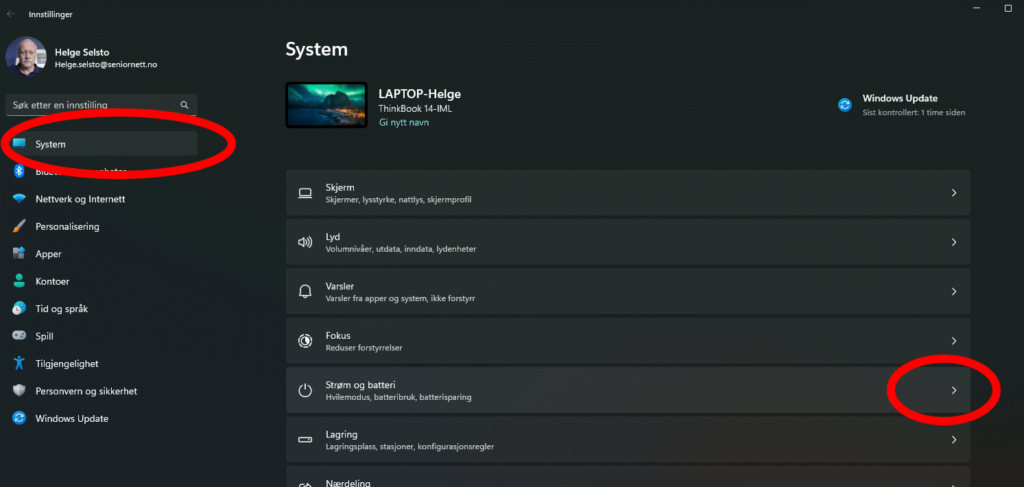The height and width of the screenshot is (487, 1024).
Task: Select Nettverk og Internett in sidebar
Action: (x=80, y=199)
